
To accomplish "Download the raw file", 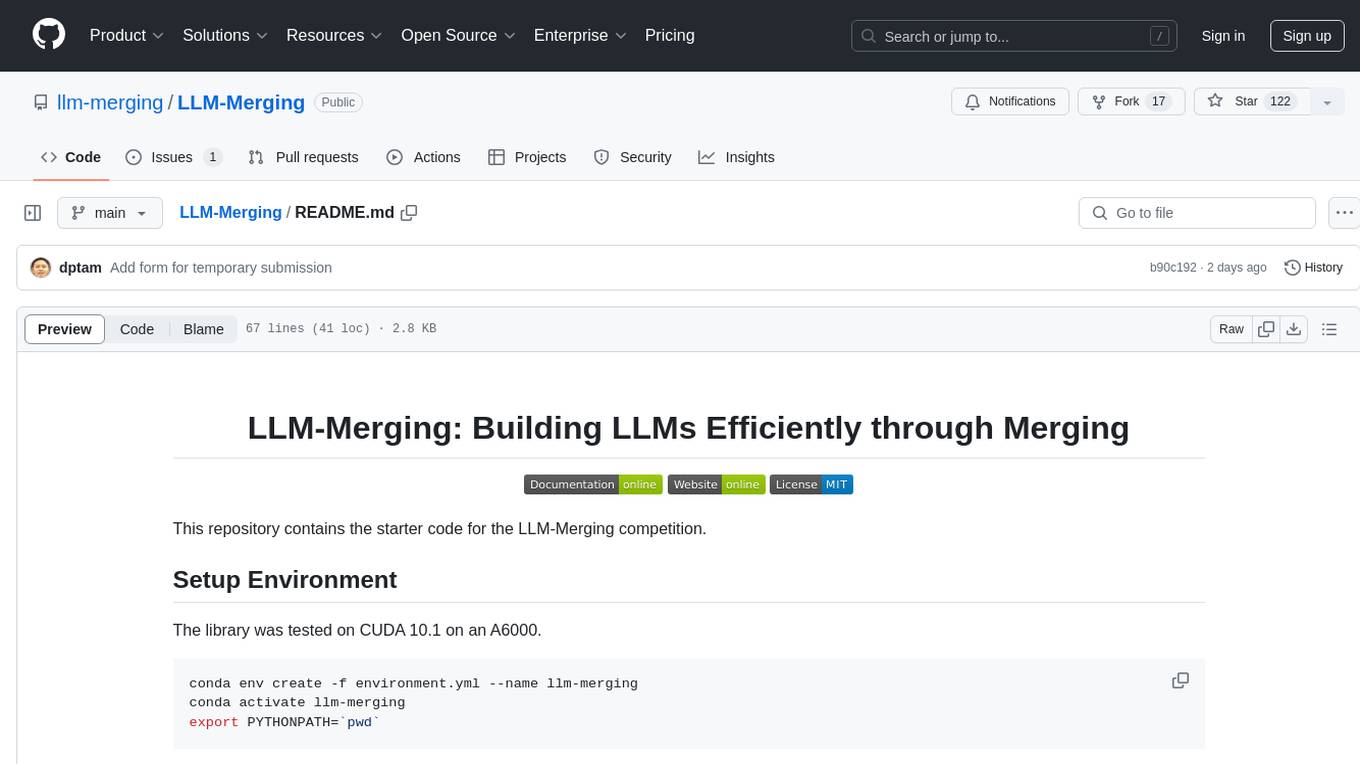I will point(1294,329).
